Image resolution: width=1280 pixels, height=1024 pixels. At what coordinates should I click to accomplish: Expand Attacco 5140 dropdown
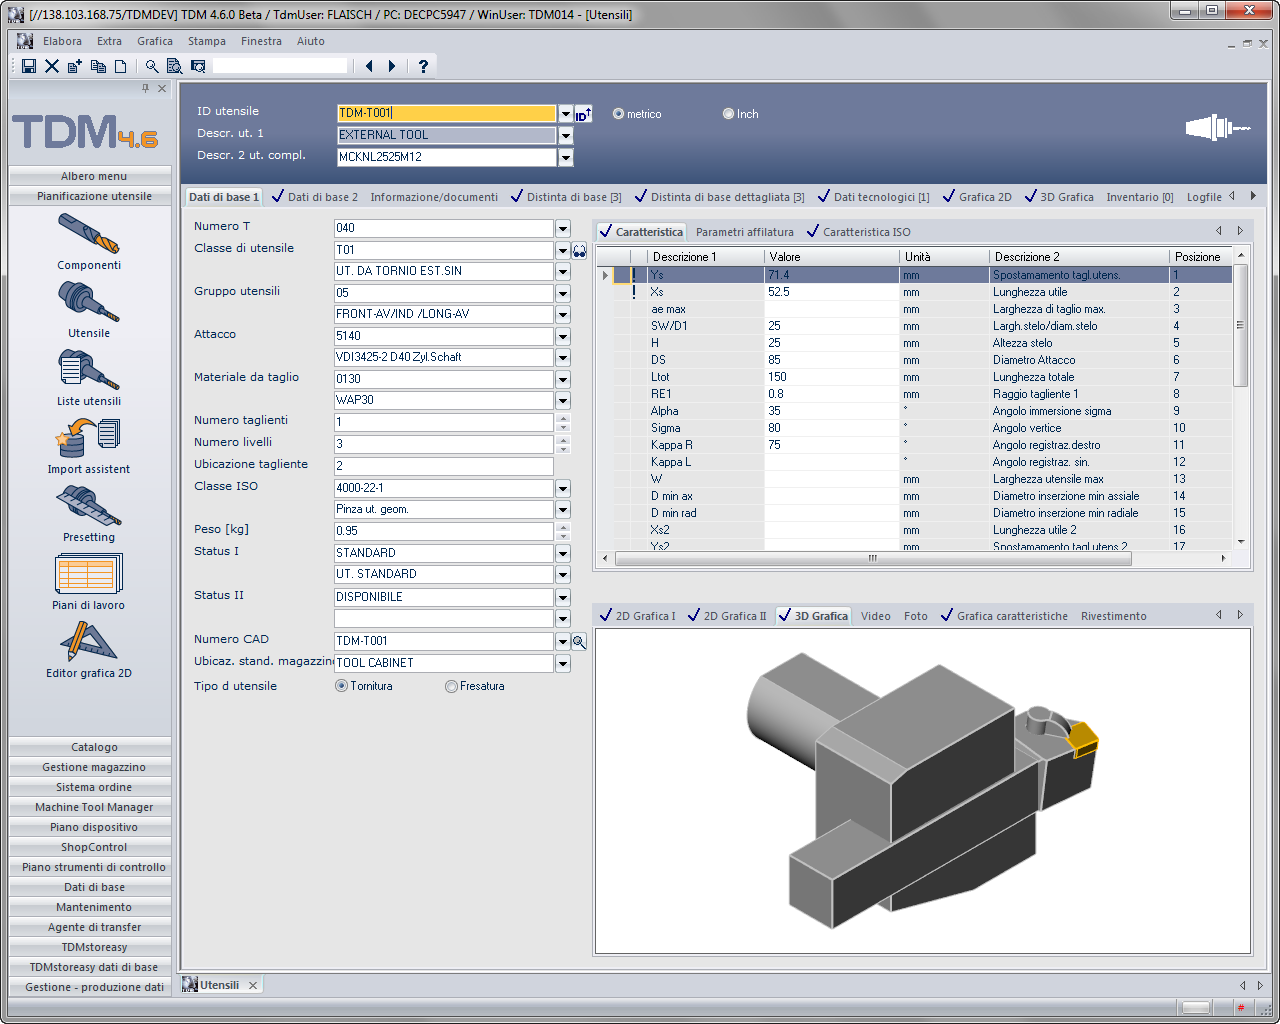(x=563, y=337)
